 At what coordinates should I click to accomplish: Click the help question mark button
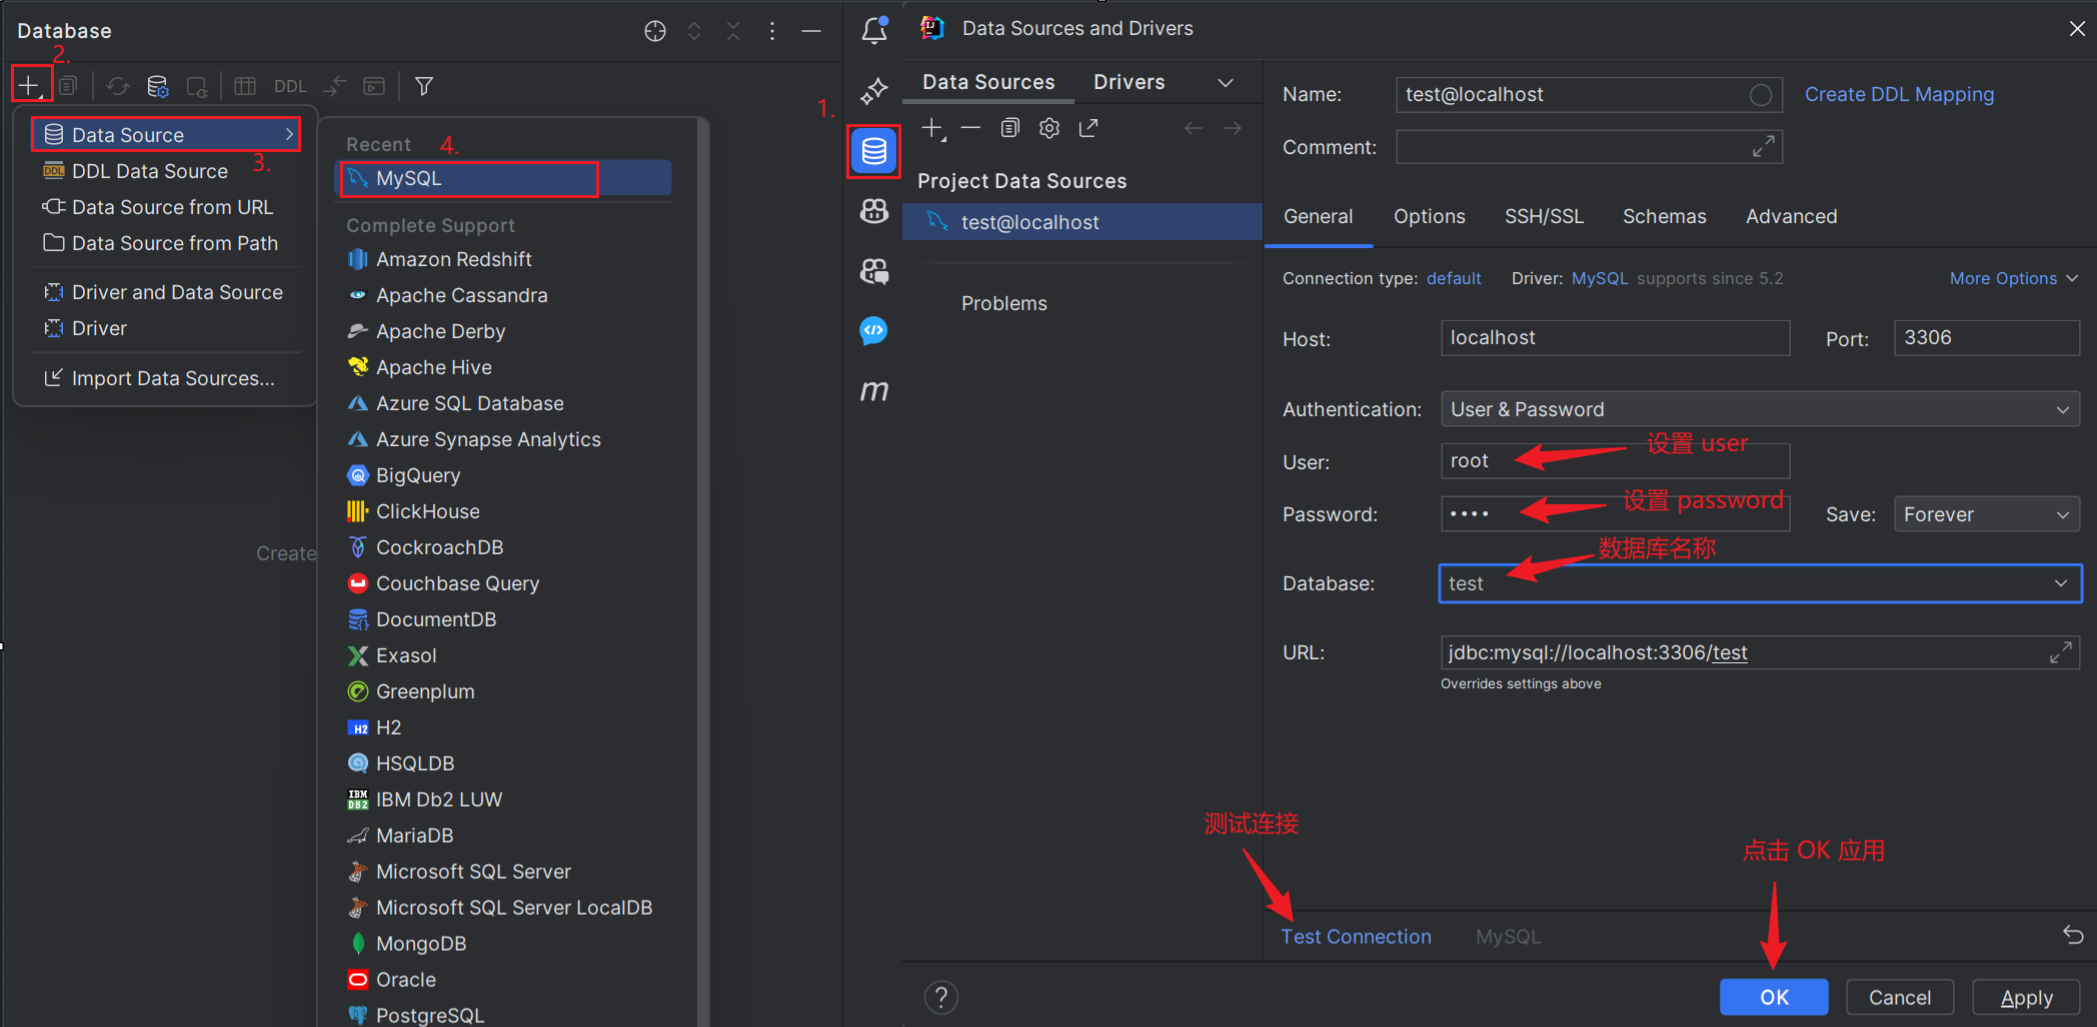click(941, 997)
